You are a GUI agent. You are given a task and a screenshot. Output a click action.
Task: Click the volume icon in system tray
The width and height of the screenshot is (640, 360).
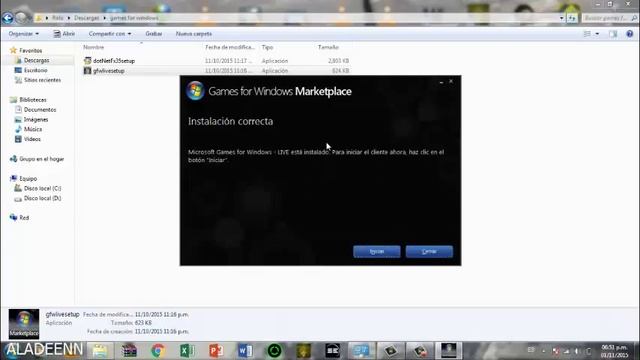[x=577, y=351]
